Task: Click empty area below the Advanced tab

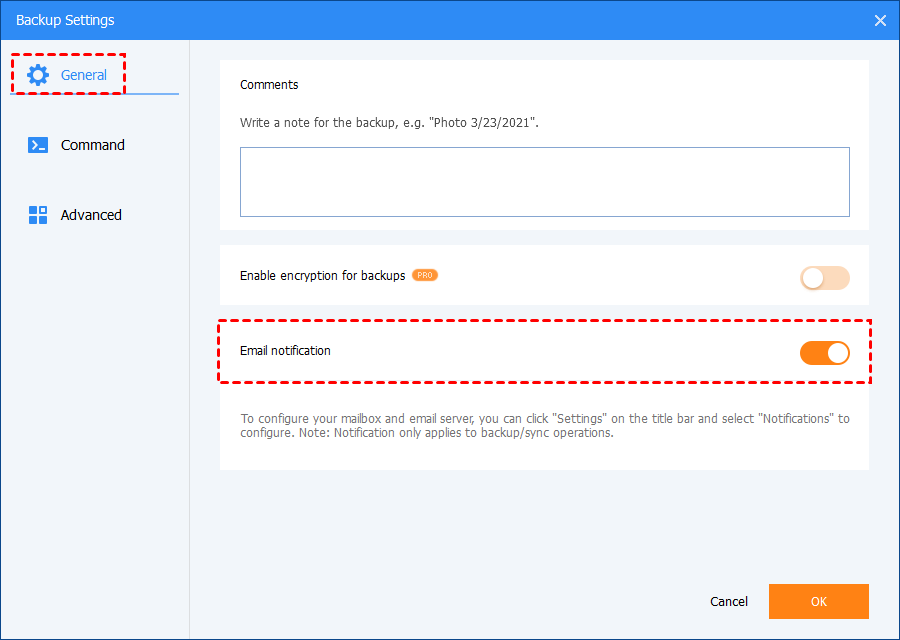Action: (x=95, y=400)
